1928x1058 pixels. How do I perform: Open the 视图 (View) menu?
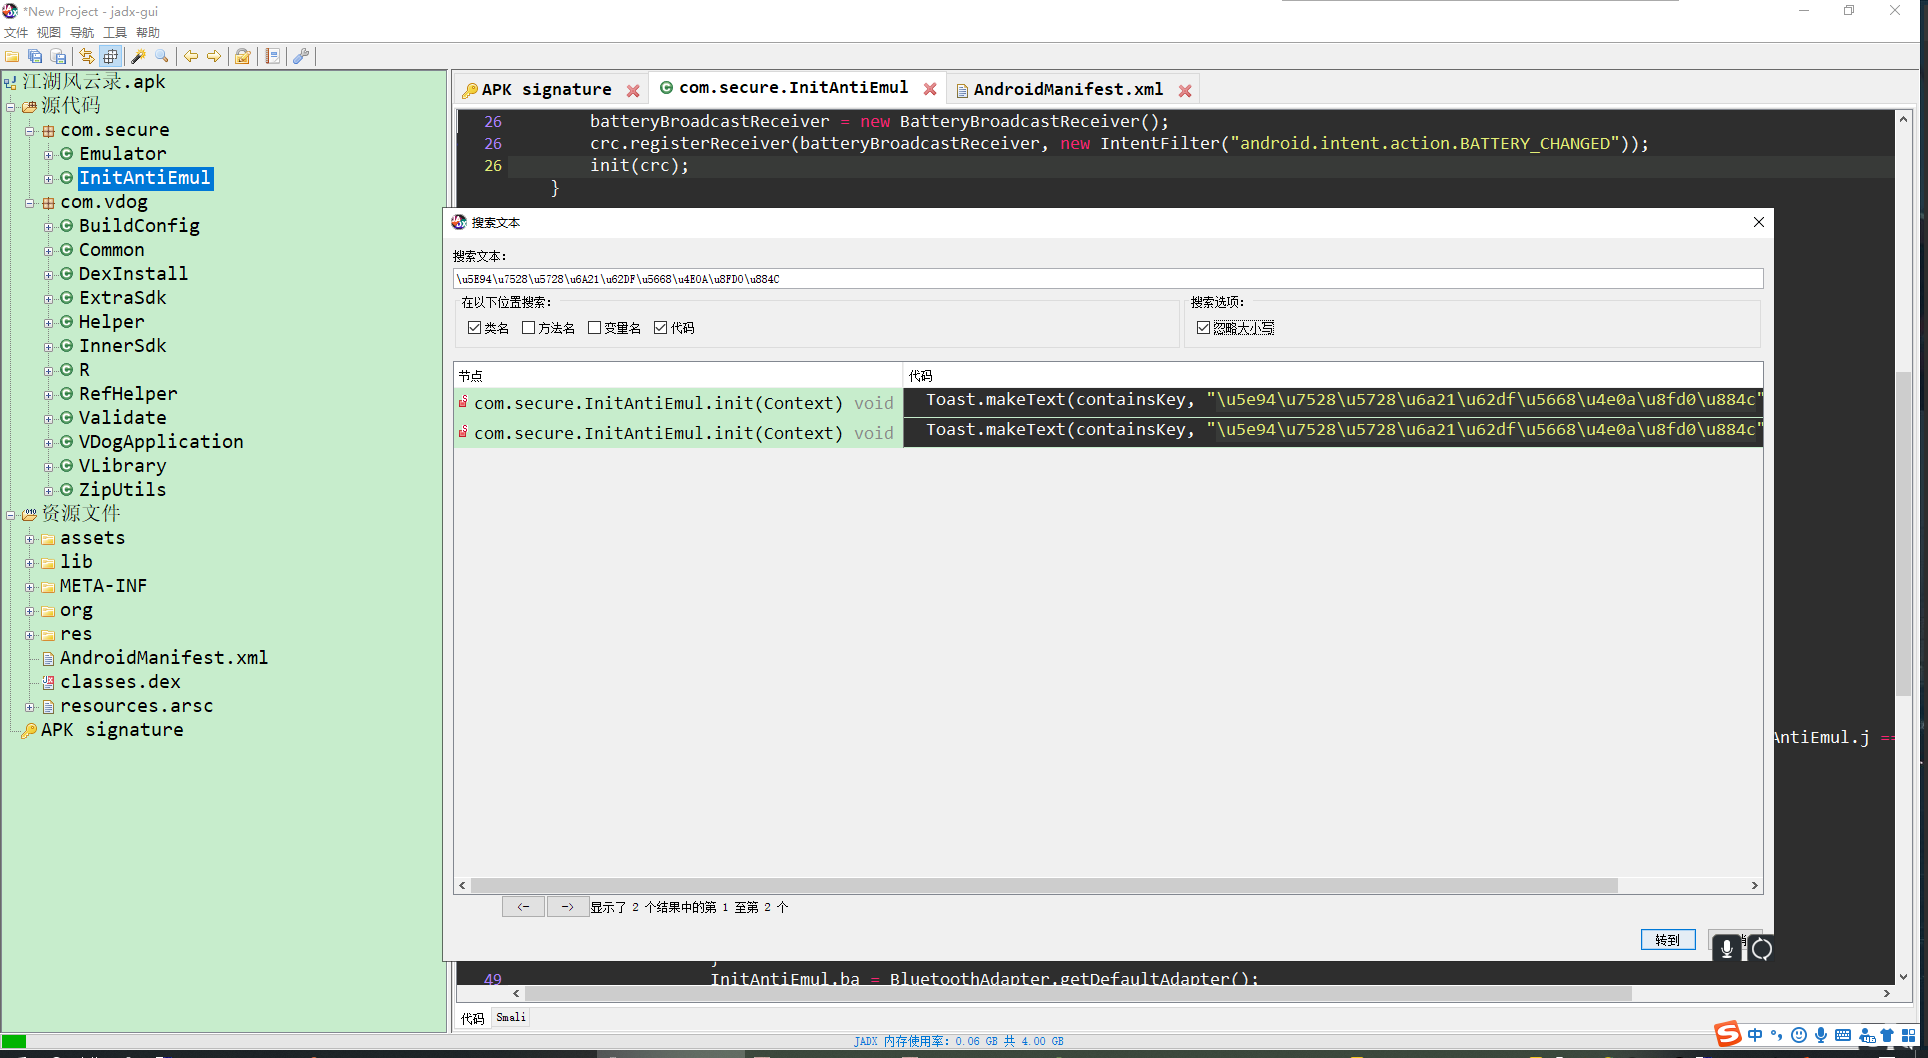49,33
